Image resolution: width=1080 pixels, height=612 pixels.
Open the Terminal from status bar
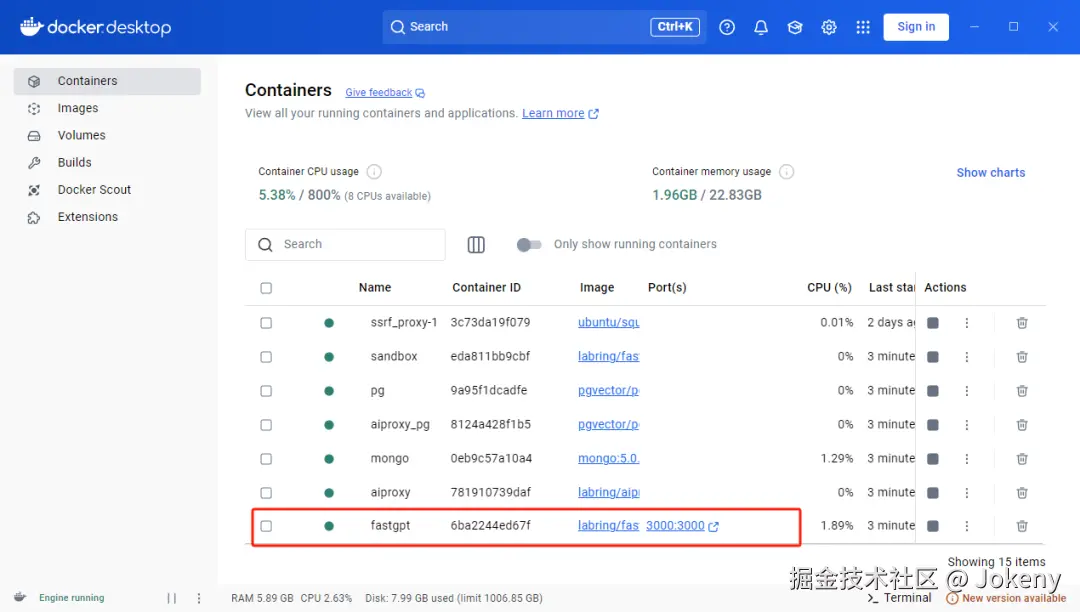[900, 598]
